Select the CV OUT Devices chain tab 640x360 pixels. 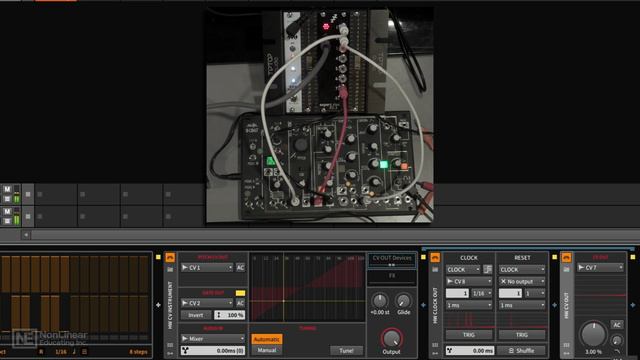(392, 260)
